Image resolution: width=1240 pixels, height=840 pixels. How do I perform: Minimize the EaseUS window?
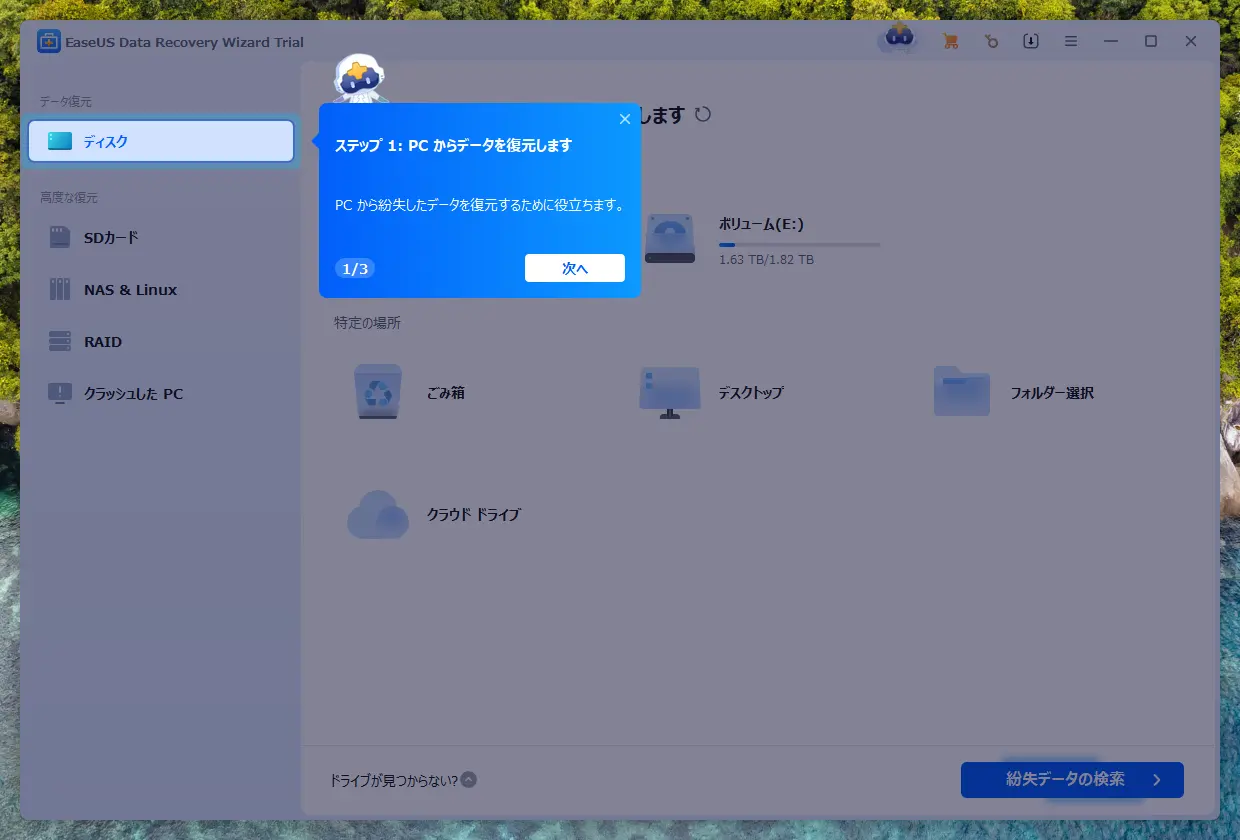click(1111, 41)
